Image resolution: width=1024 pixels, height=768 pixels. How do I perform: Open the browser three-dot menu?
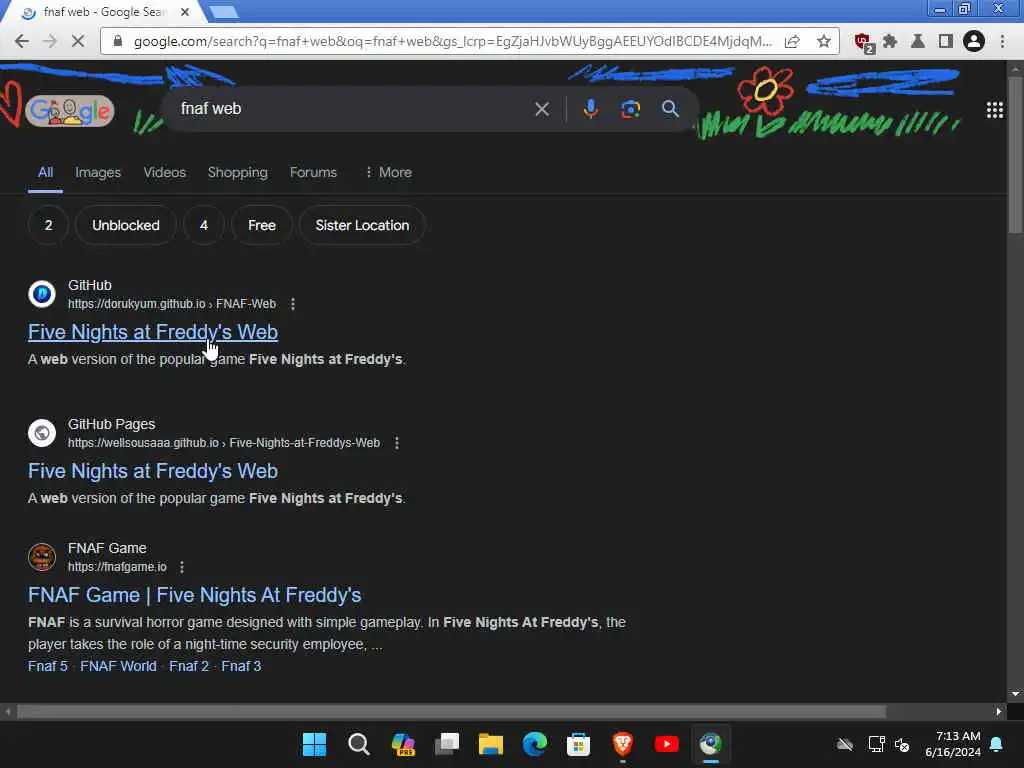(x=1002, y=41)
